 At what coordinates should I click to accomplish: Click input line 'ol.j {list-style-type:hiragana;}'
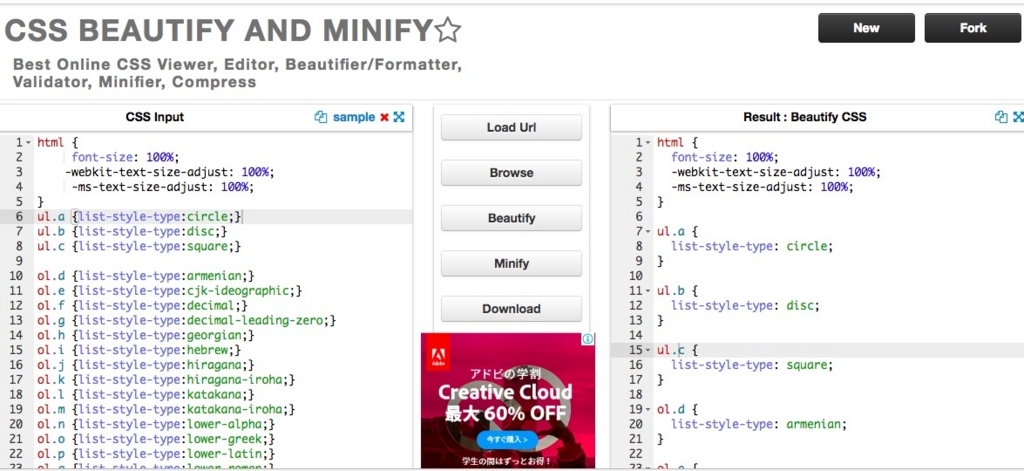tap(146, 365)
